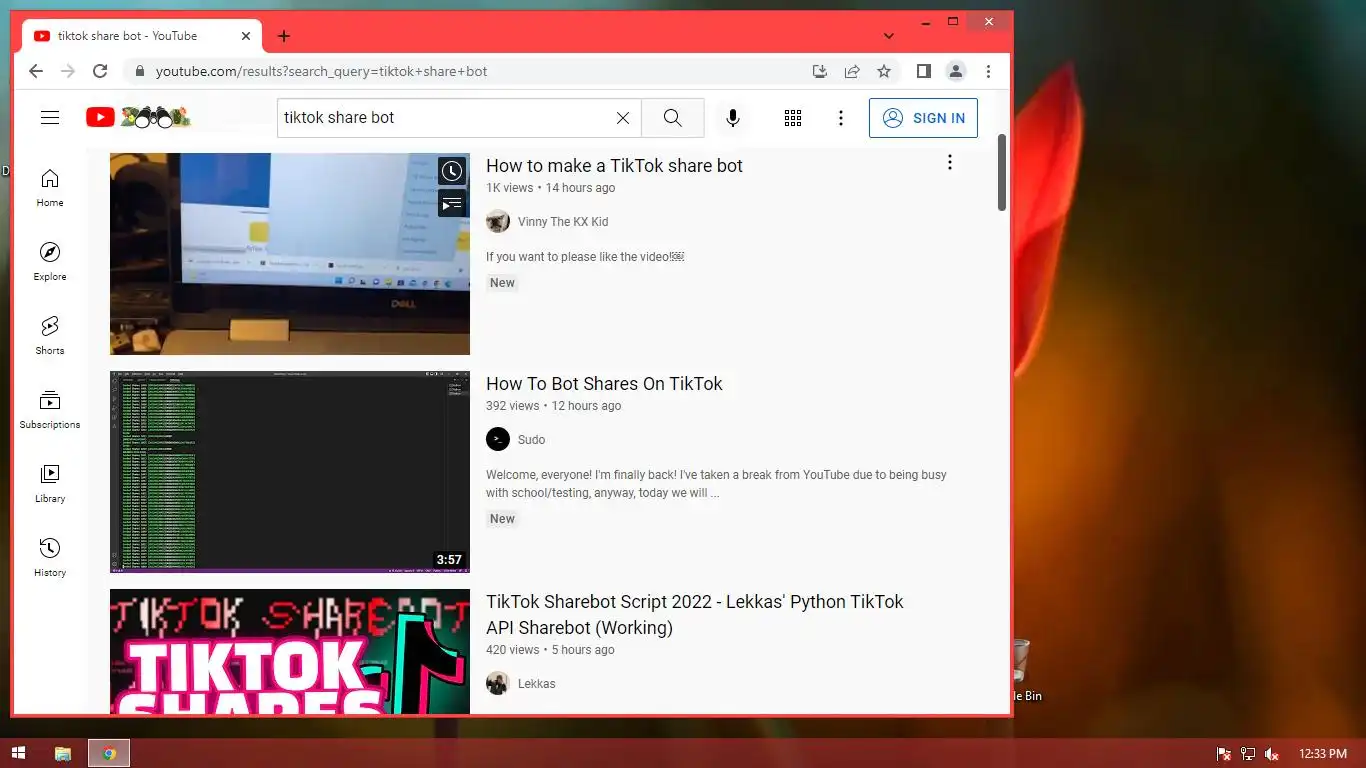Open Subscriptions in sidebar
The image size is (1366, 768).
50,410
